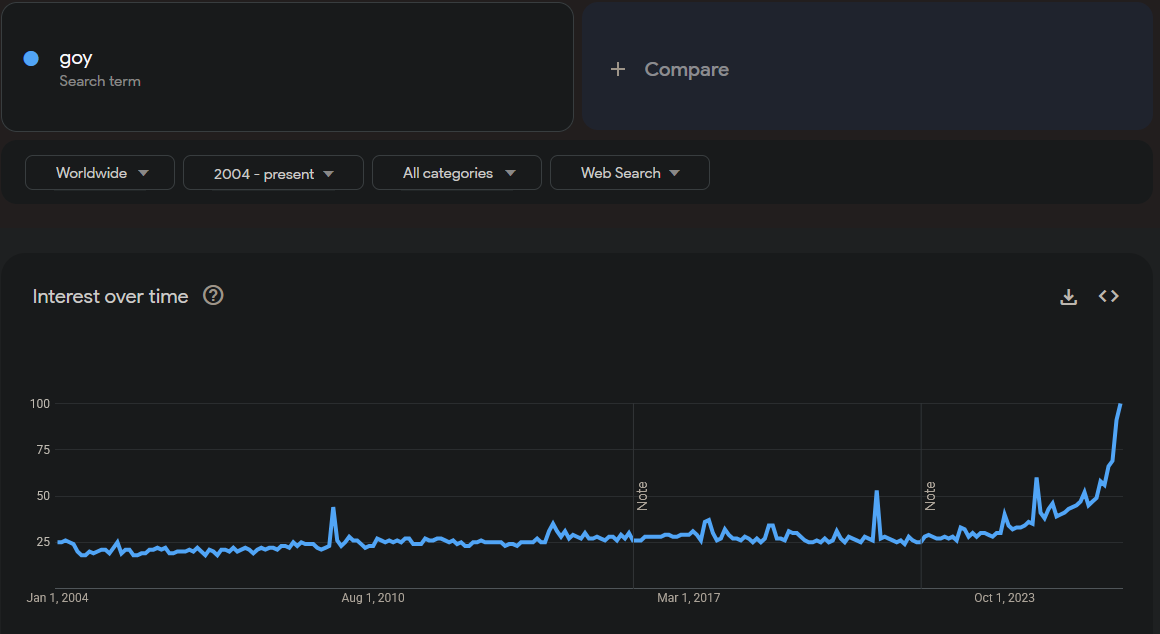Click the Oct 1, 2023 axis label
Viewport: 1160px width, 634px height.
[1004, 598]
